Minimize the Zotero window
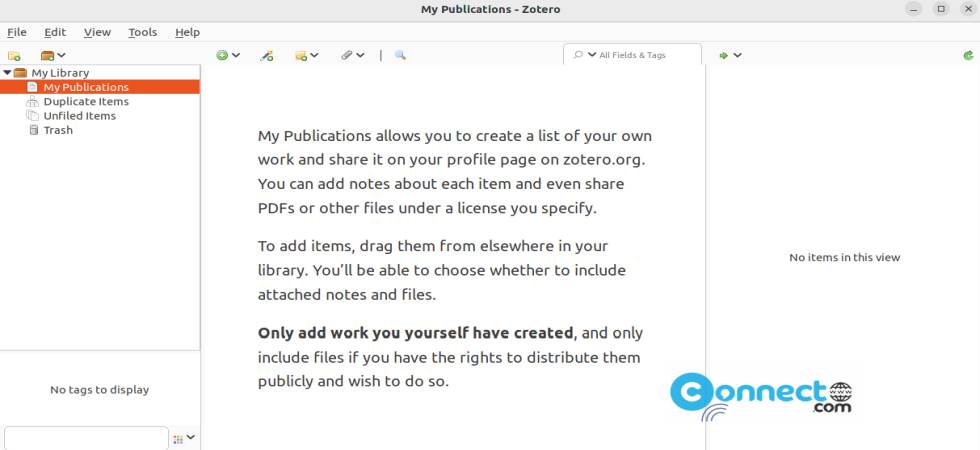 [914, 9]
